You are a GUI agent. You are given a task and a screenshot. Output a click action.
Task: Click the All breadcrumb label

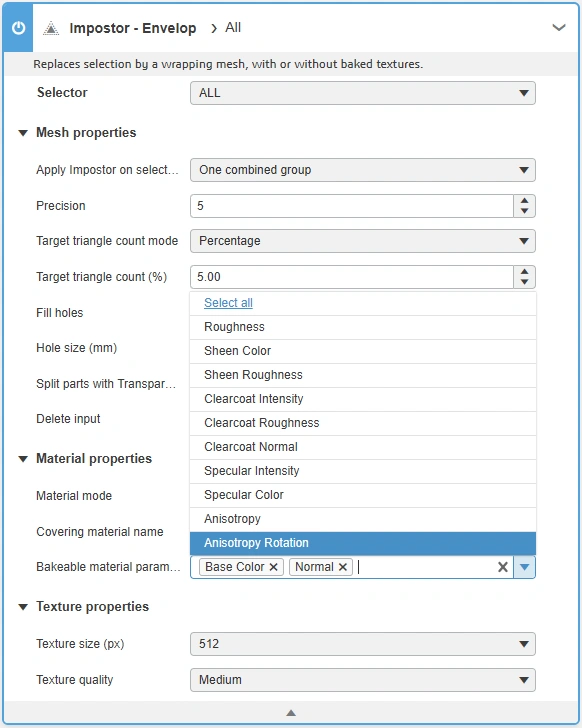click(233, 28)
